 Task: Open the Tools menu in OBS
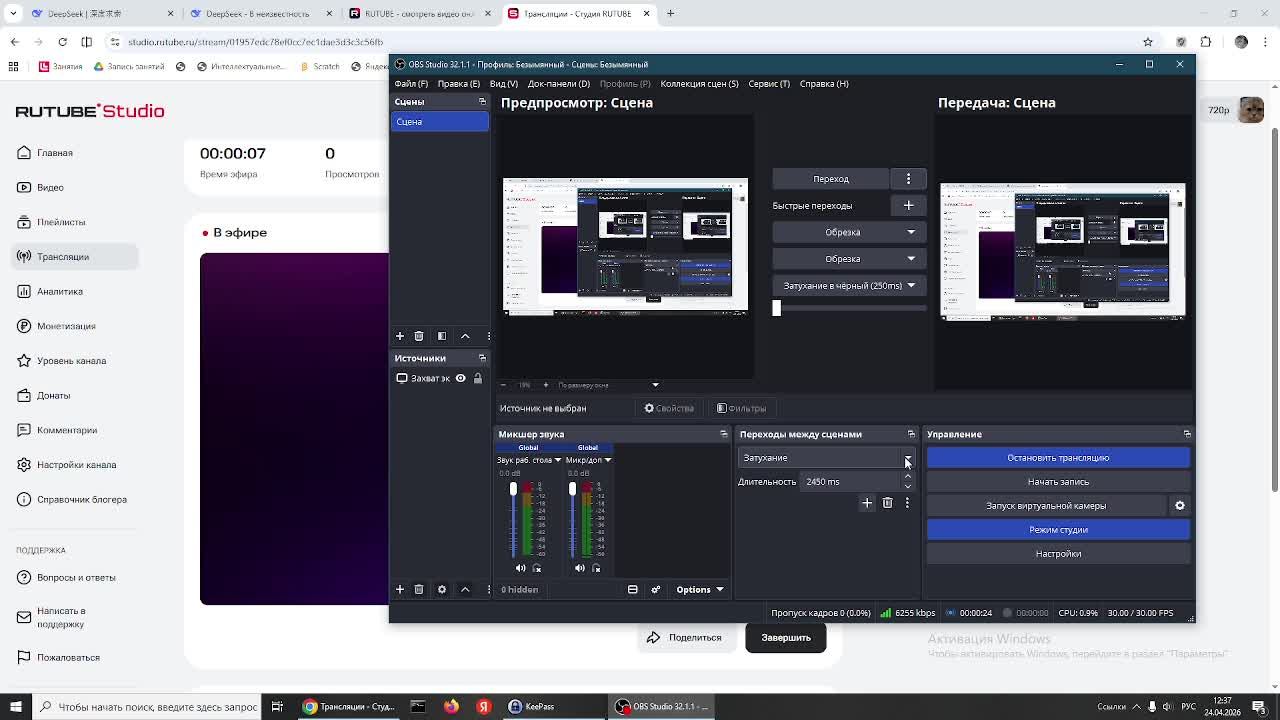pos(769,84)
